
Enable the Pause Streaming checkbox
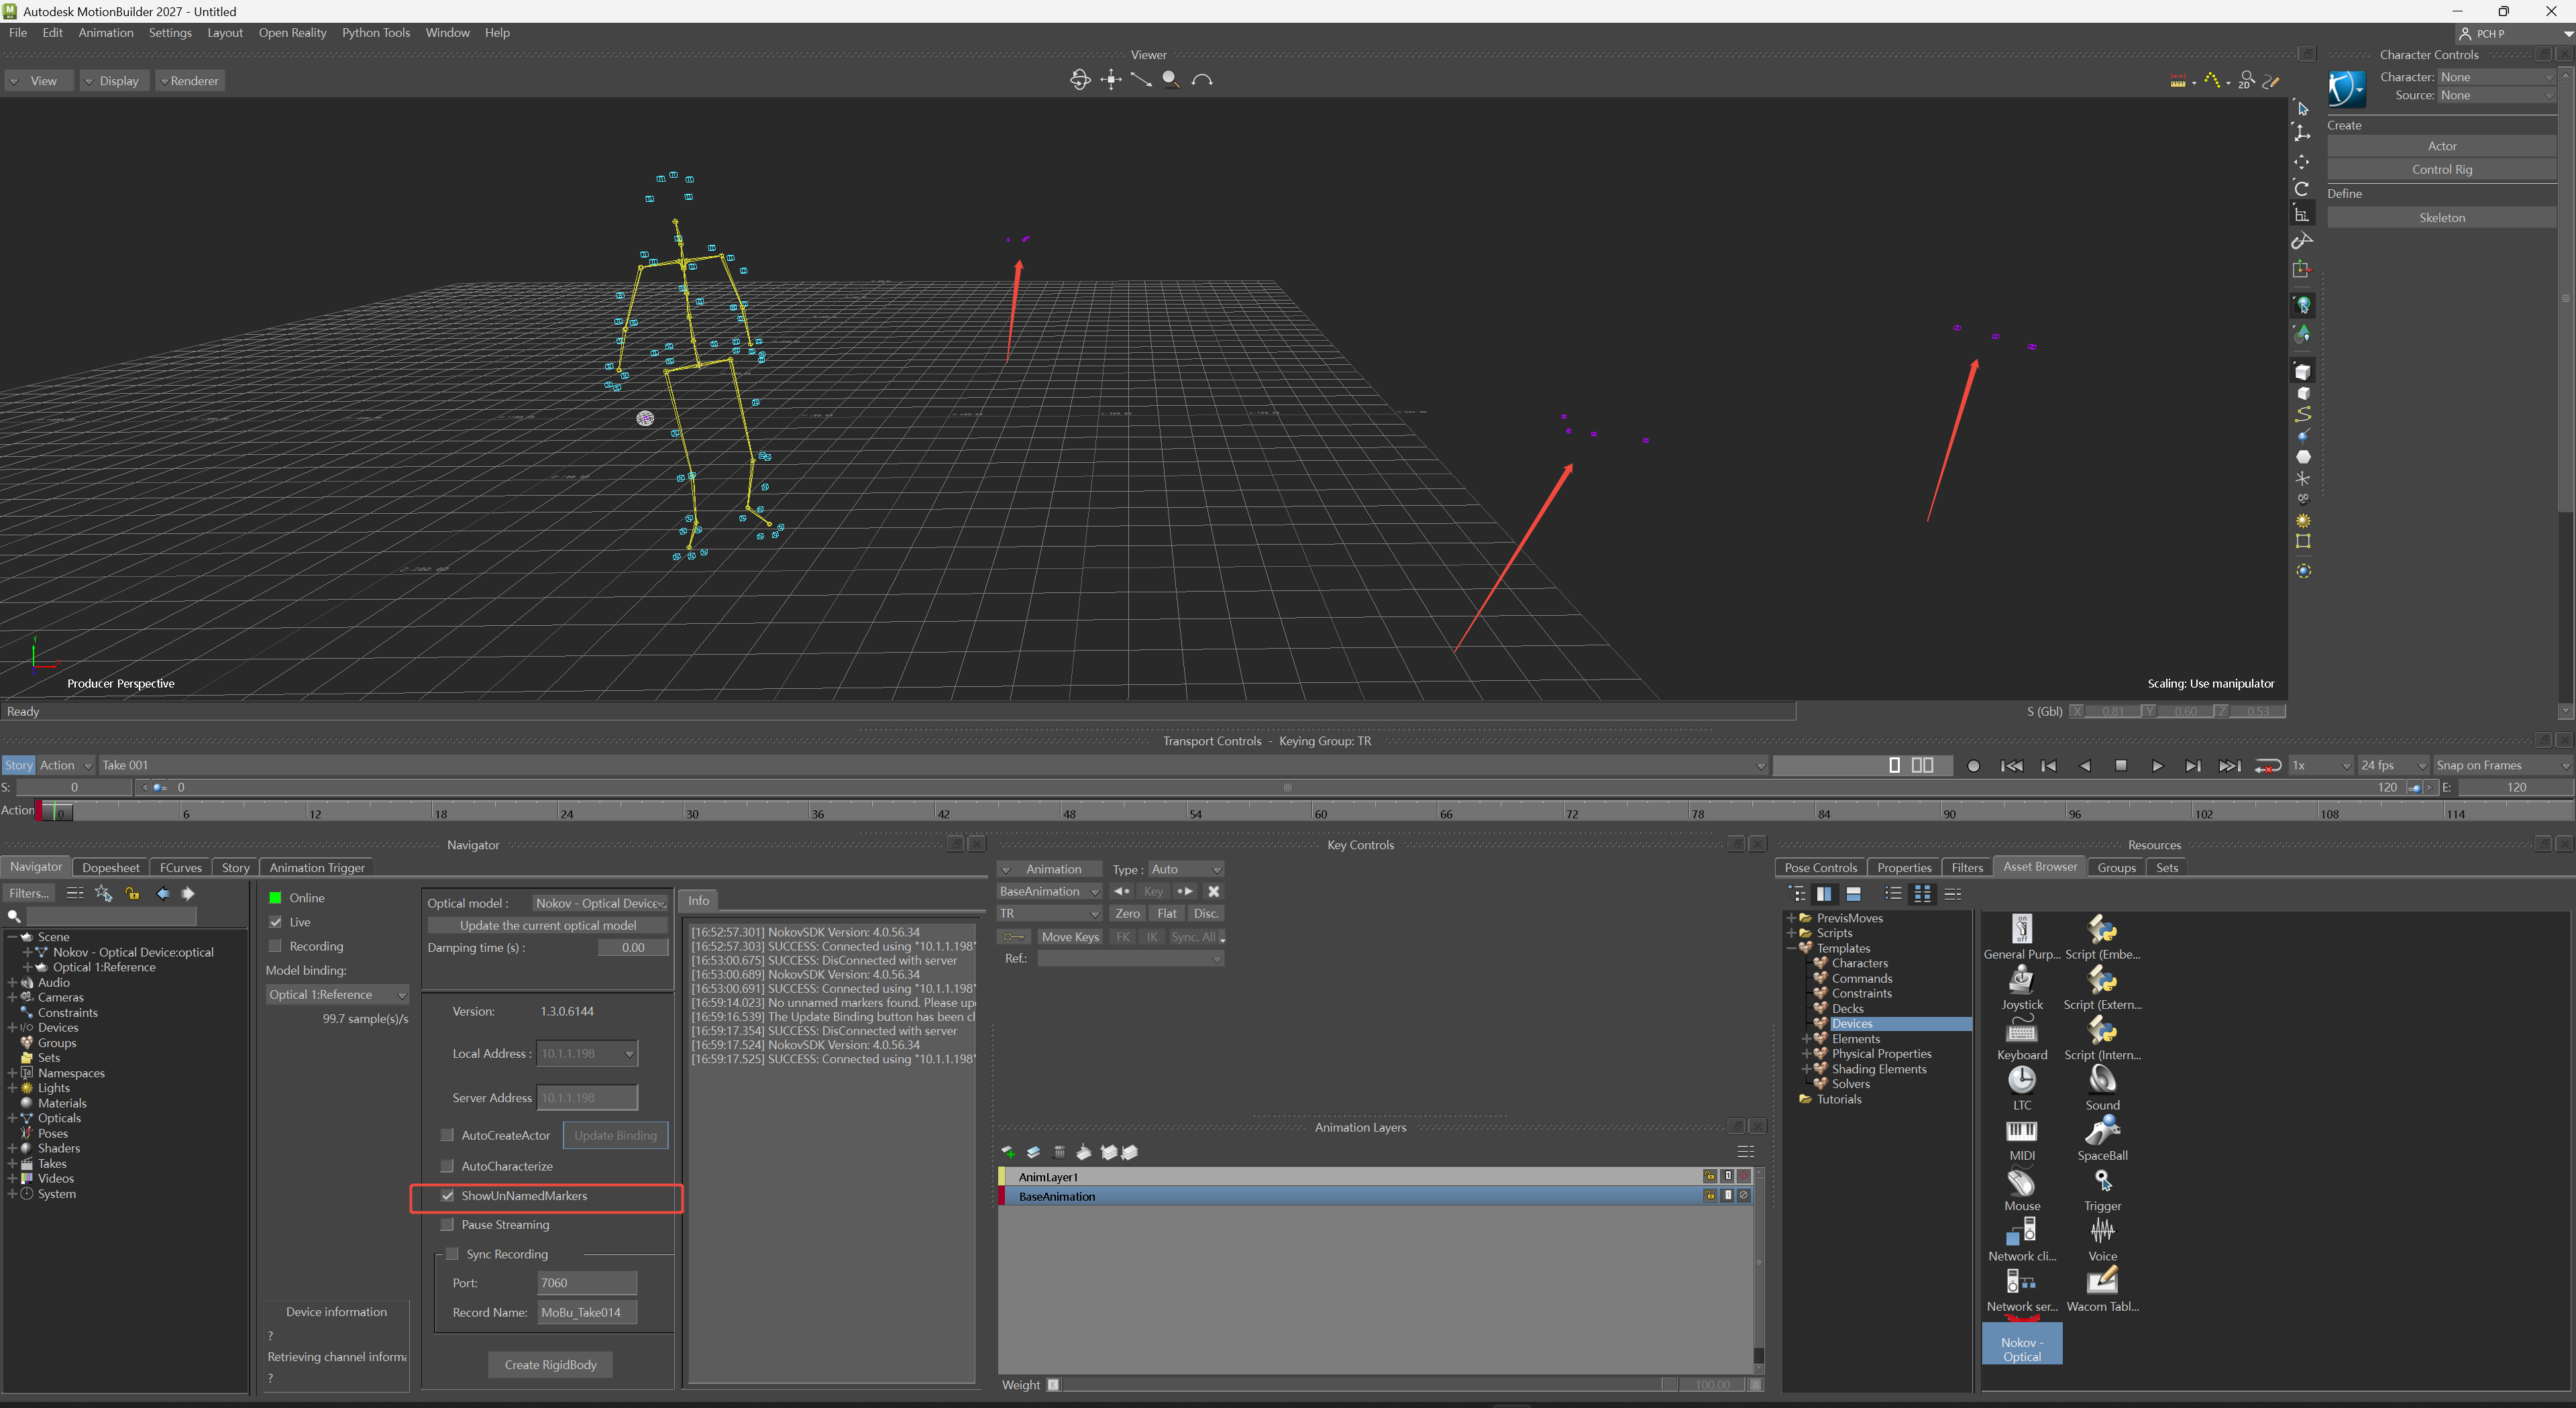tap(447, 1225)
